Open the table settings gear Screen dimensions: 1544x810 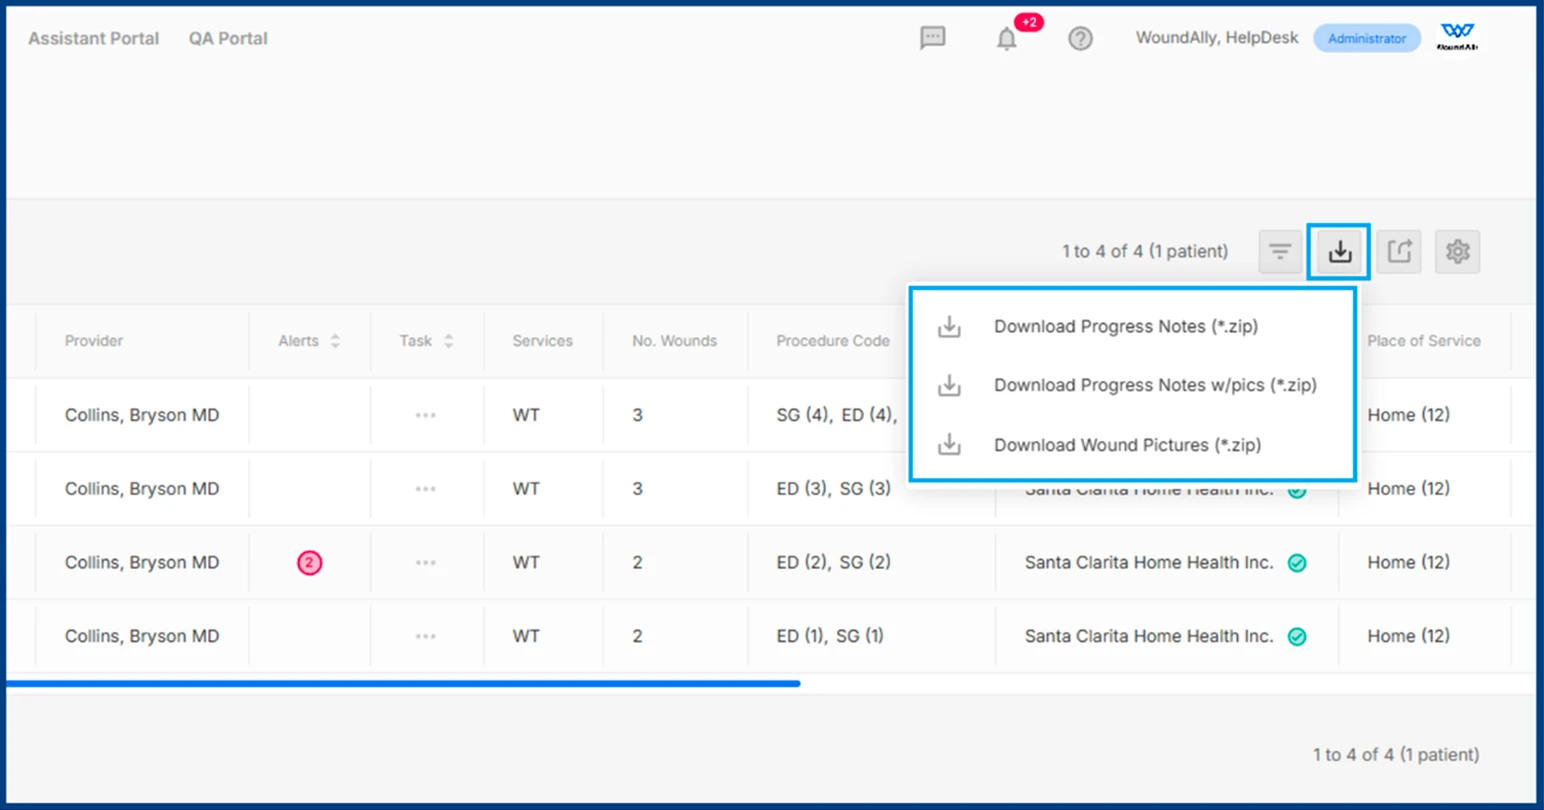click(x=1457, y=252)
